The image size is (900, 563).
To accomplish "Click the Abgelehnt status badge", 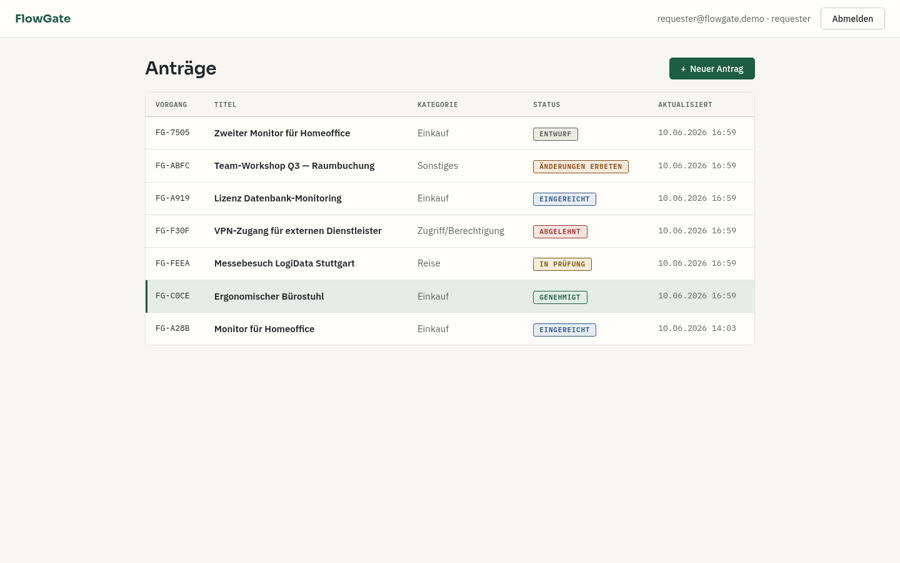I will (560, 232).
